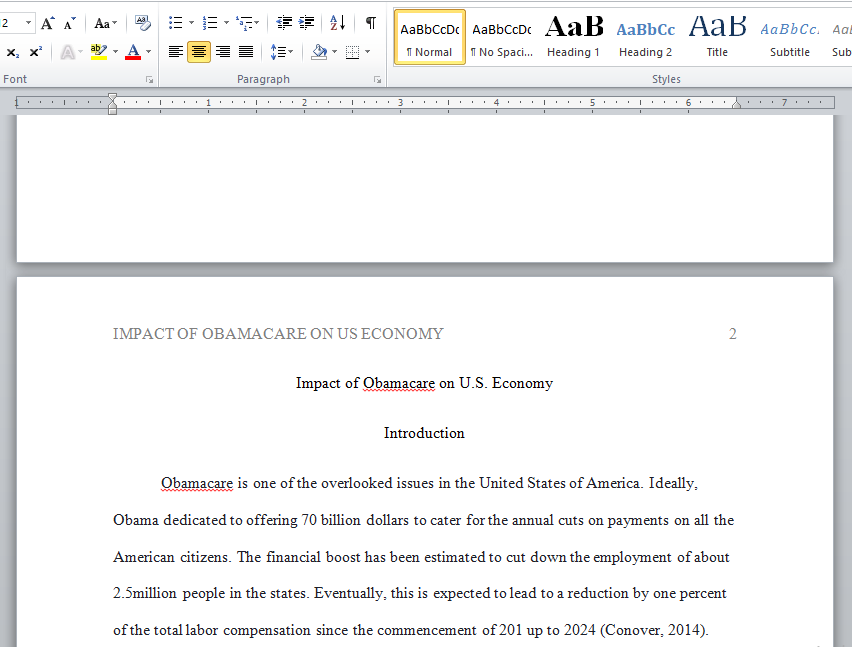
Task: Click the title Impact of Obamacare on U.S. Economy
Action: point(424,384)
